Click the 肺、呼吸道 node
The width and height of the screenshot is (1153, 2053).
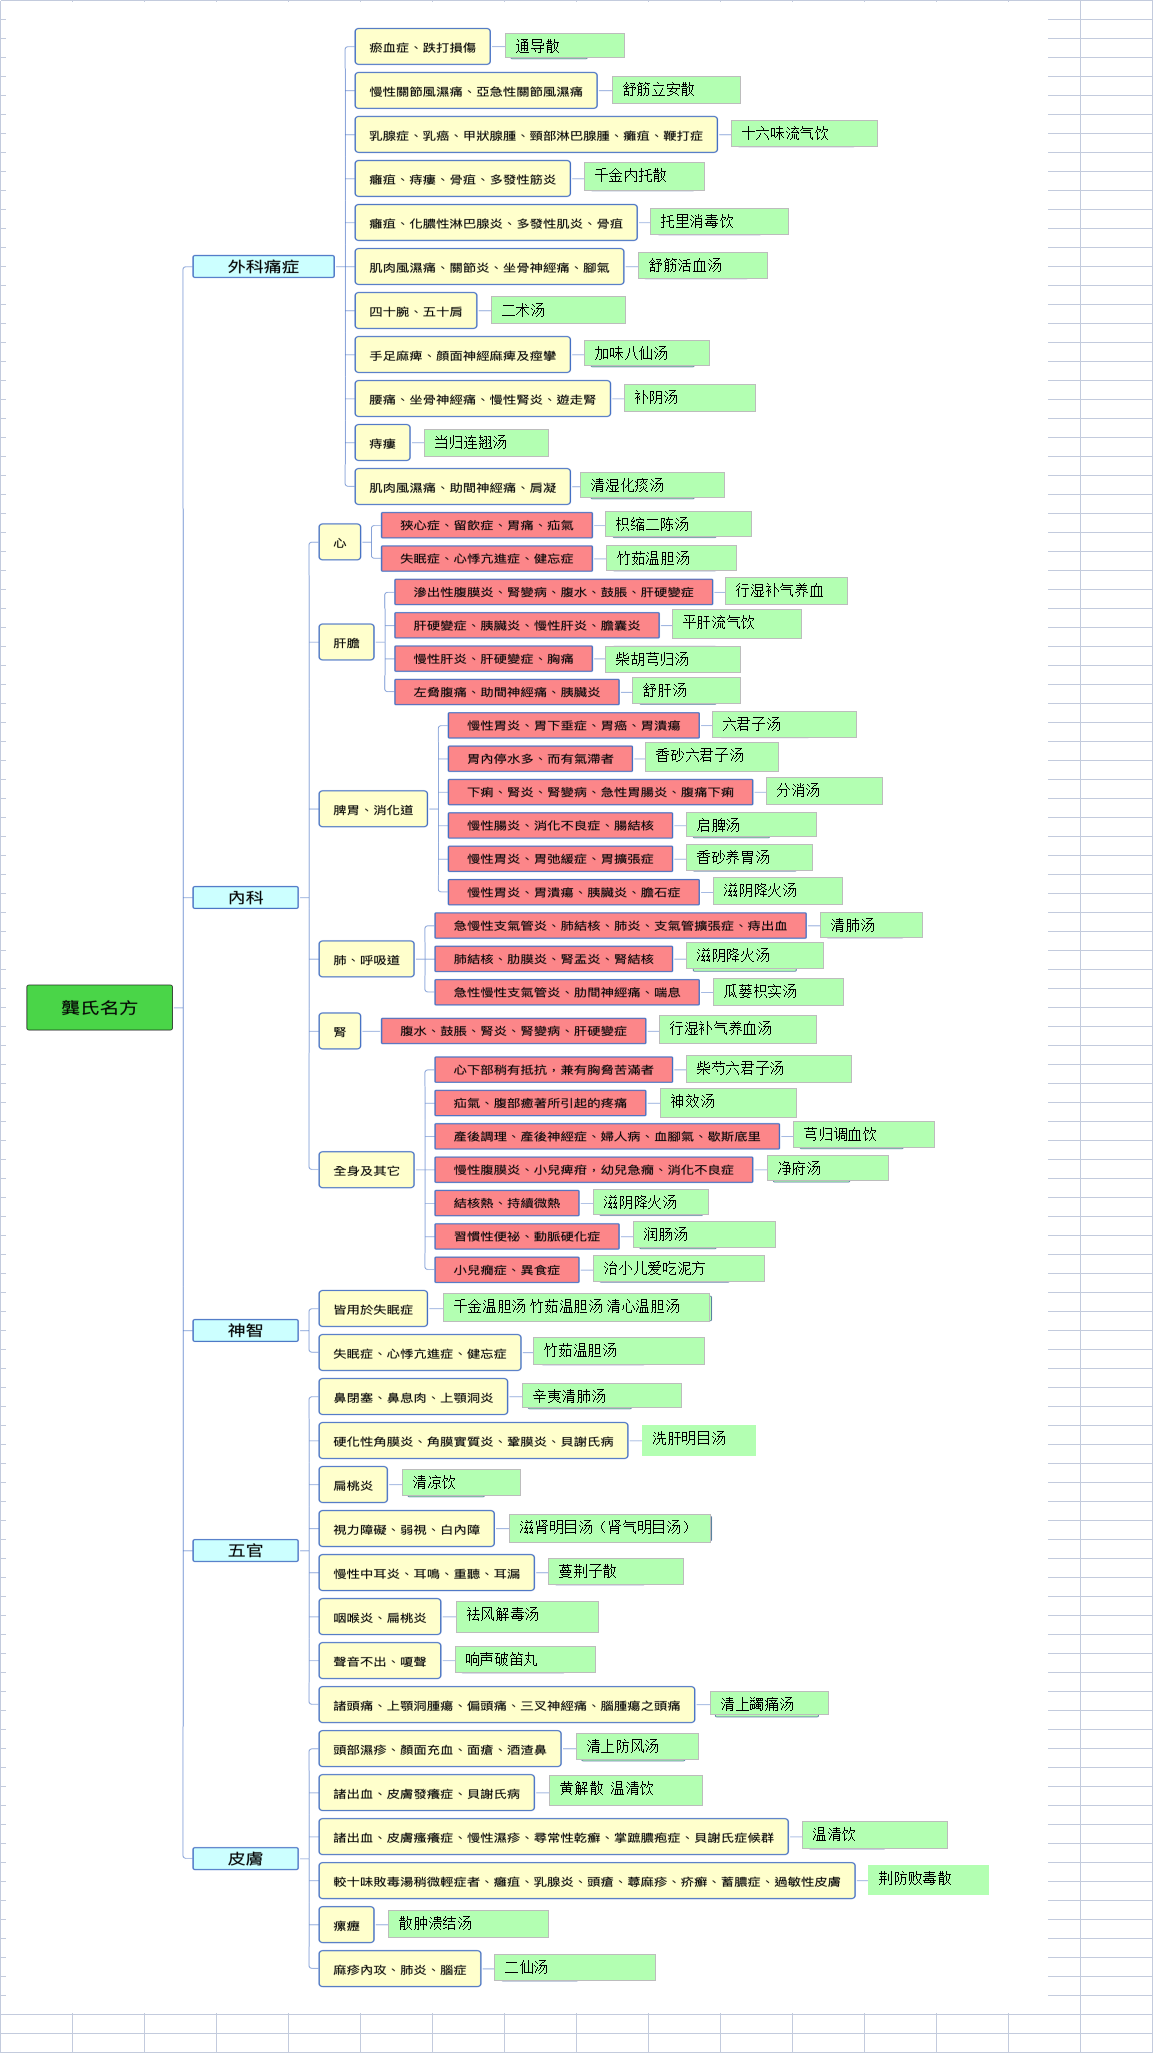[x=366, y=959]
